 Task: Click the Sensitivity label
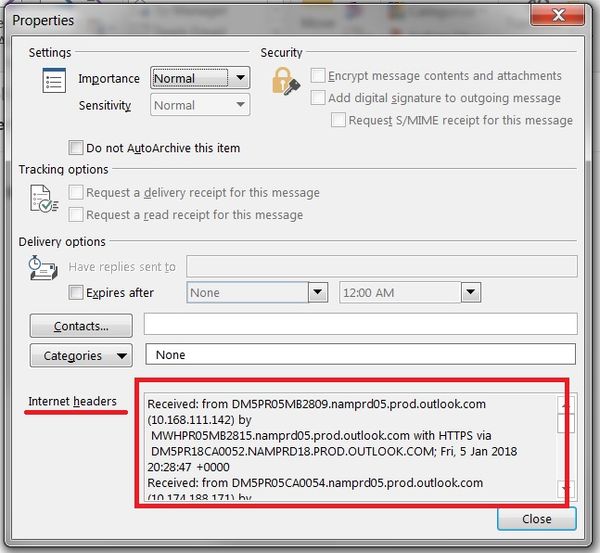[105, 105]
